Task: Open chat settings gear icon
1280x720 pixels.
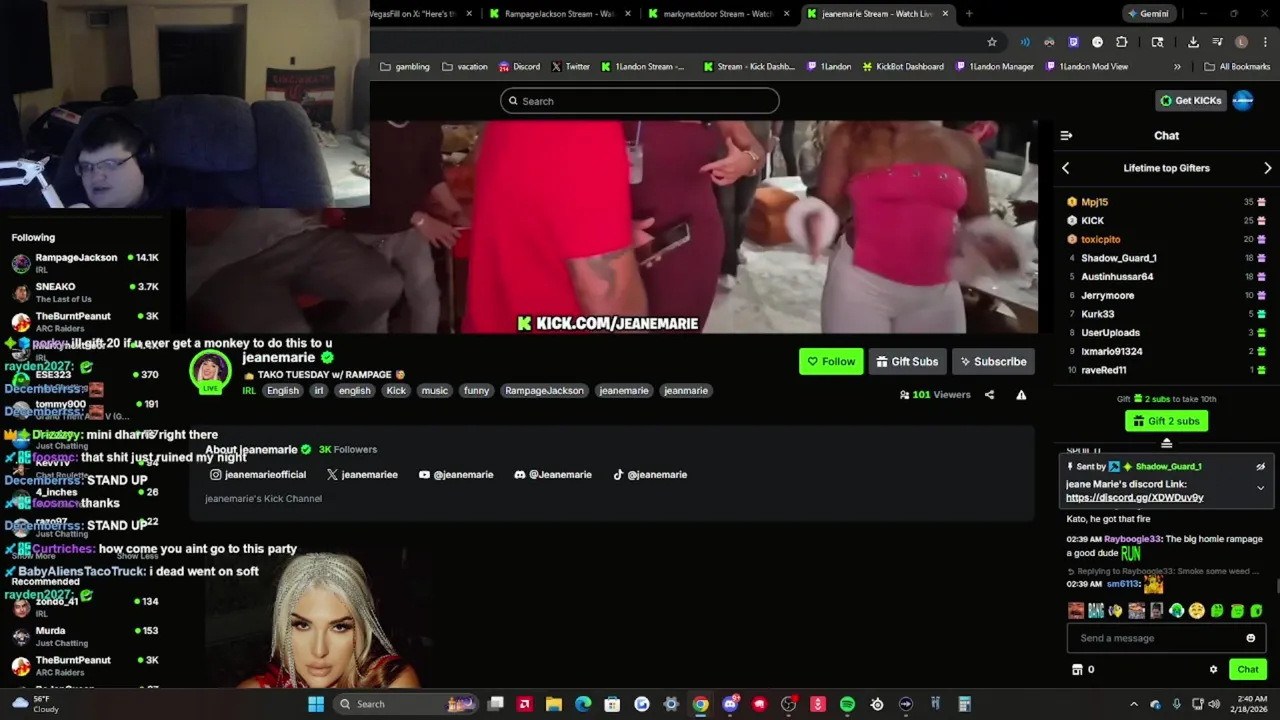Action: point(1213,670)
